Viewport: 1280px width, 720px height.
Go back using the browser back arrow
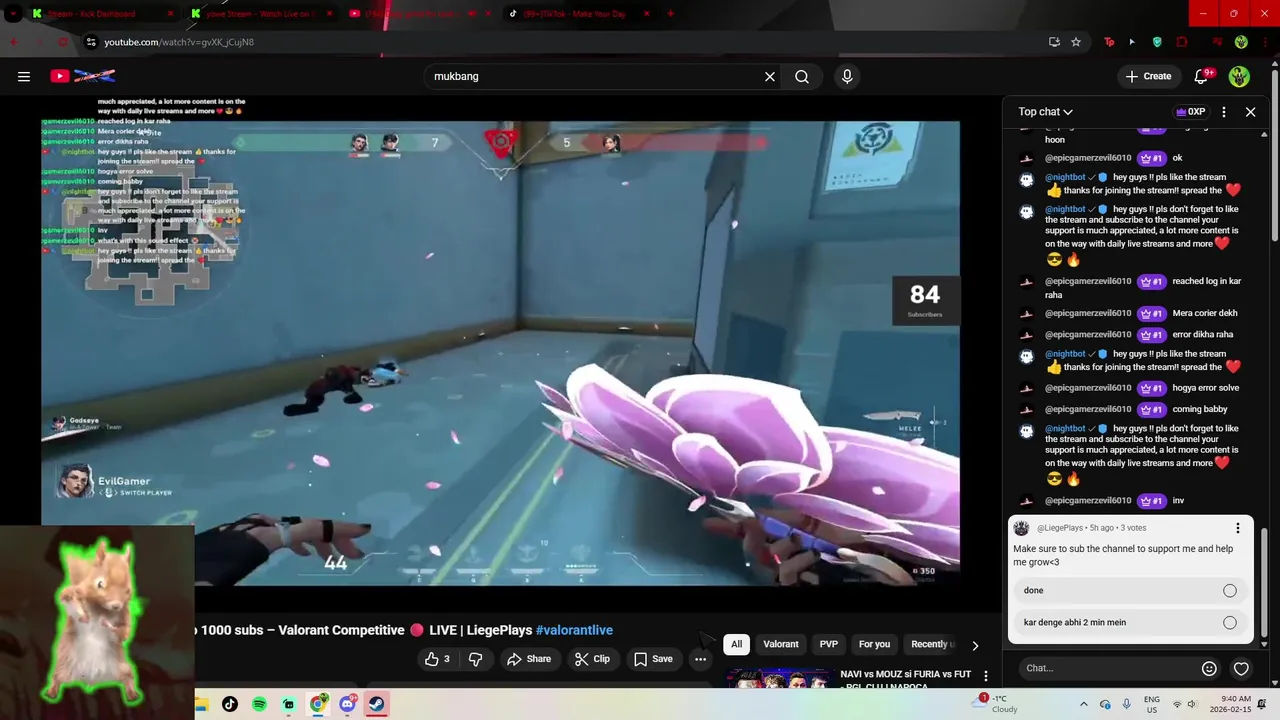(14, 42)
